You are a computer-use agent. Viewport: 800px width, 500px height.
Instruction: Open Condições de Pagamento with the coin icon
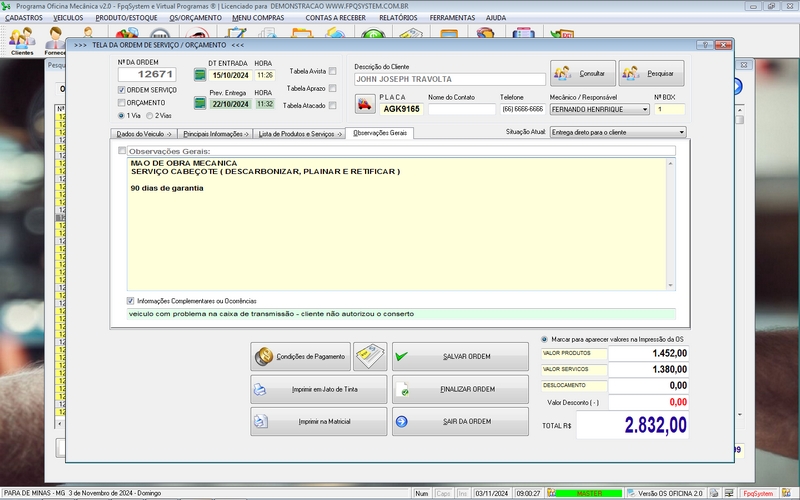(x=301, y=356)
